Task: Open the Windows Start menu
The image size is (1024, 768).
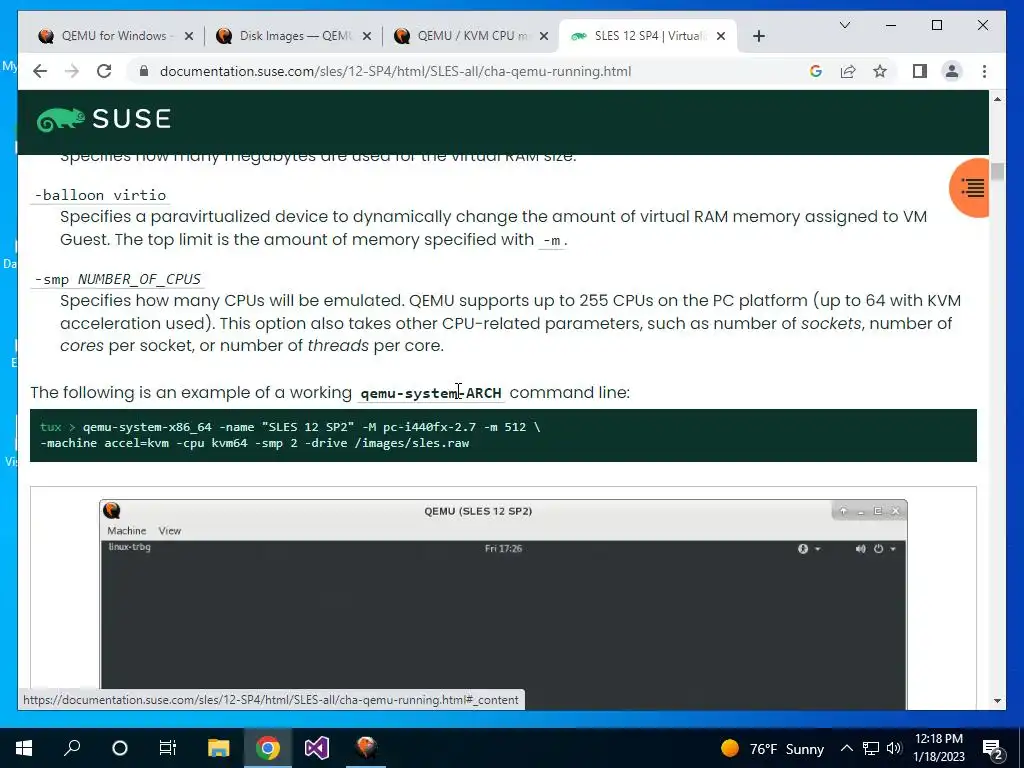Action: [24, 748]
